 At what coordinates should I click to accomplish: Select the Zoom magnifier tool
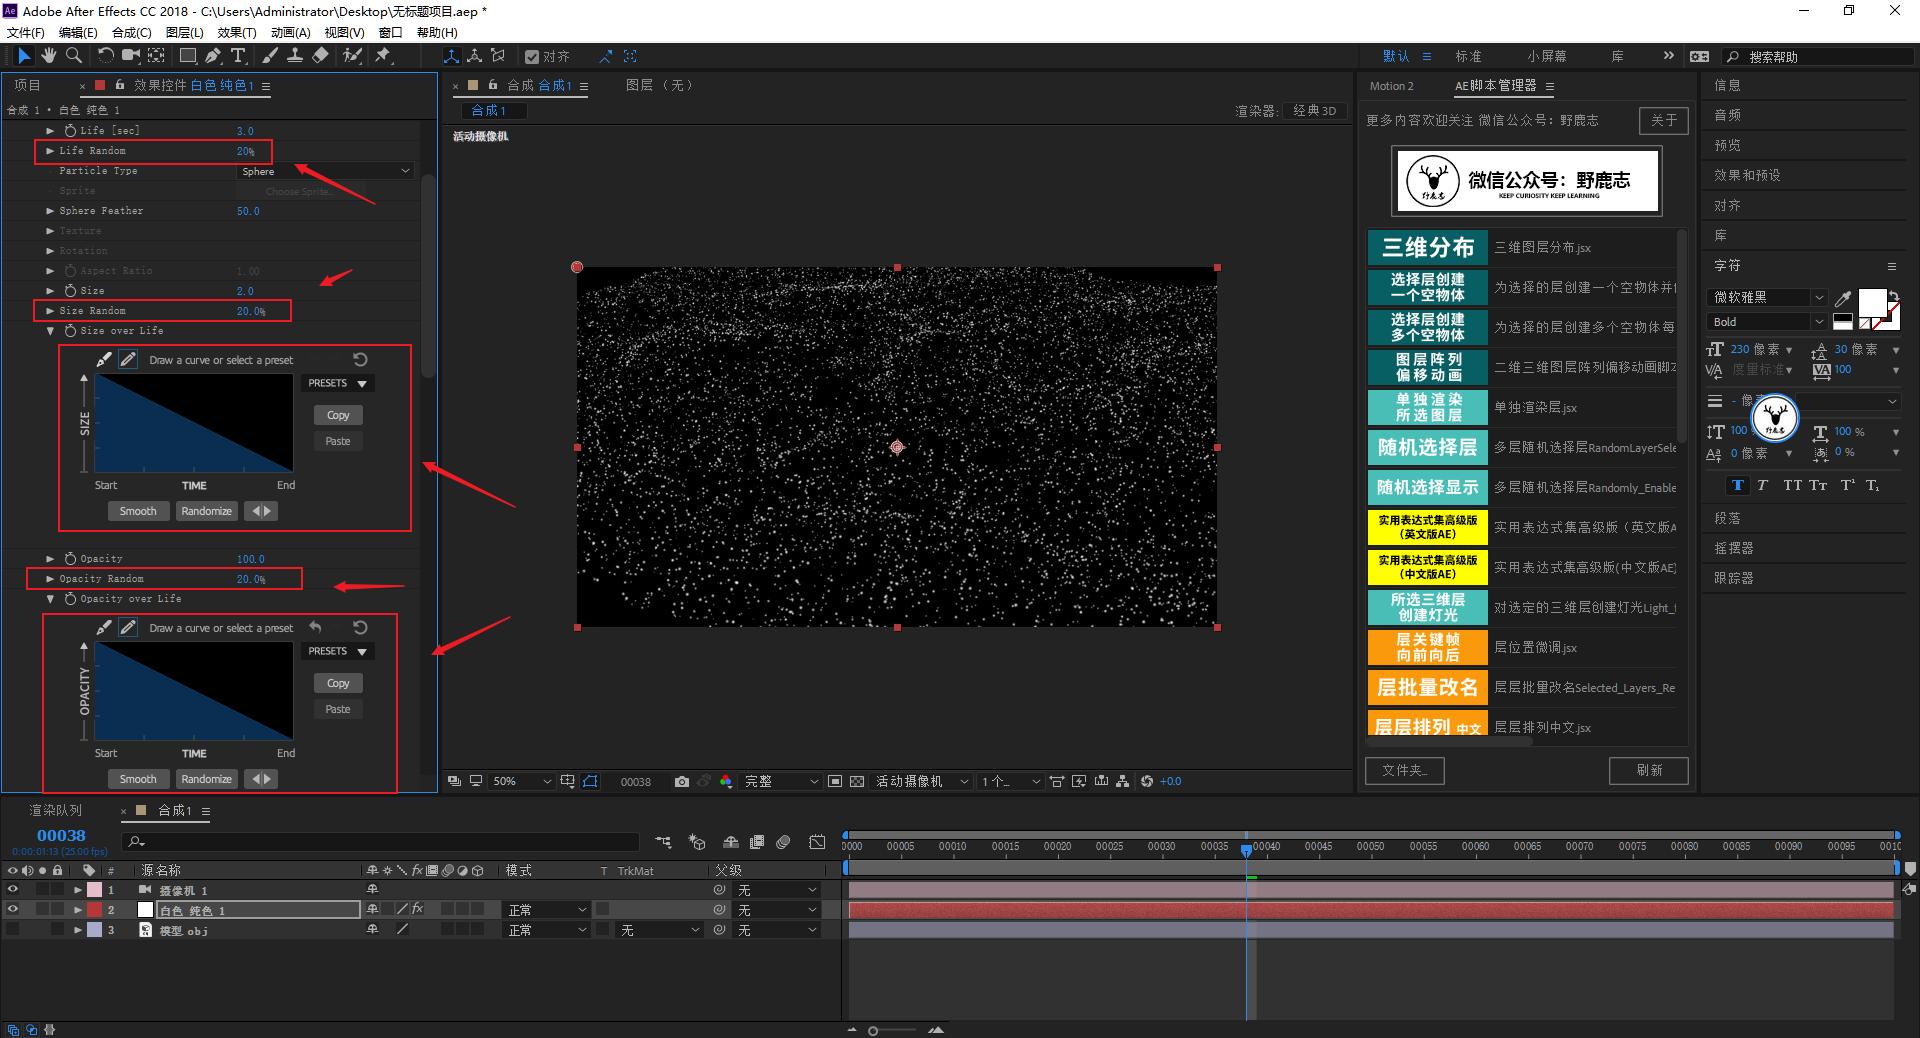74,56
